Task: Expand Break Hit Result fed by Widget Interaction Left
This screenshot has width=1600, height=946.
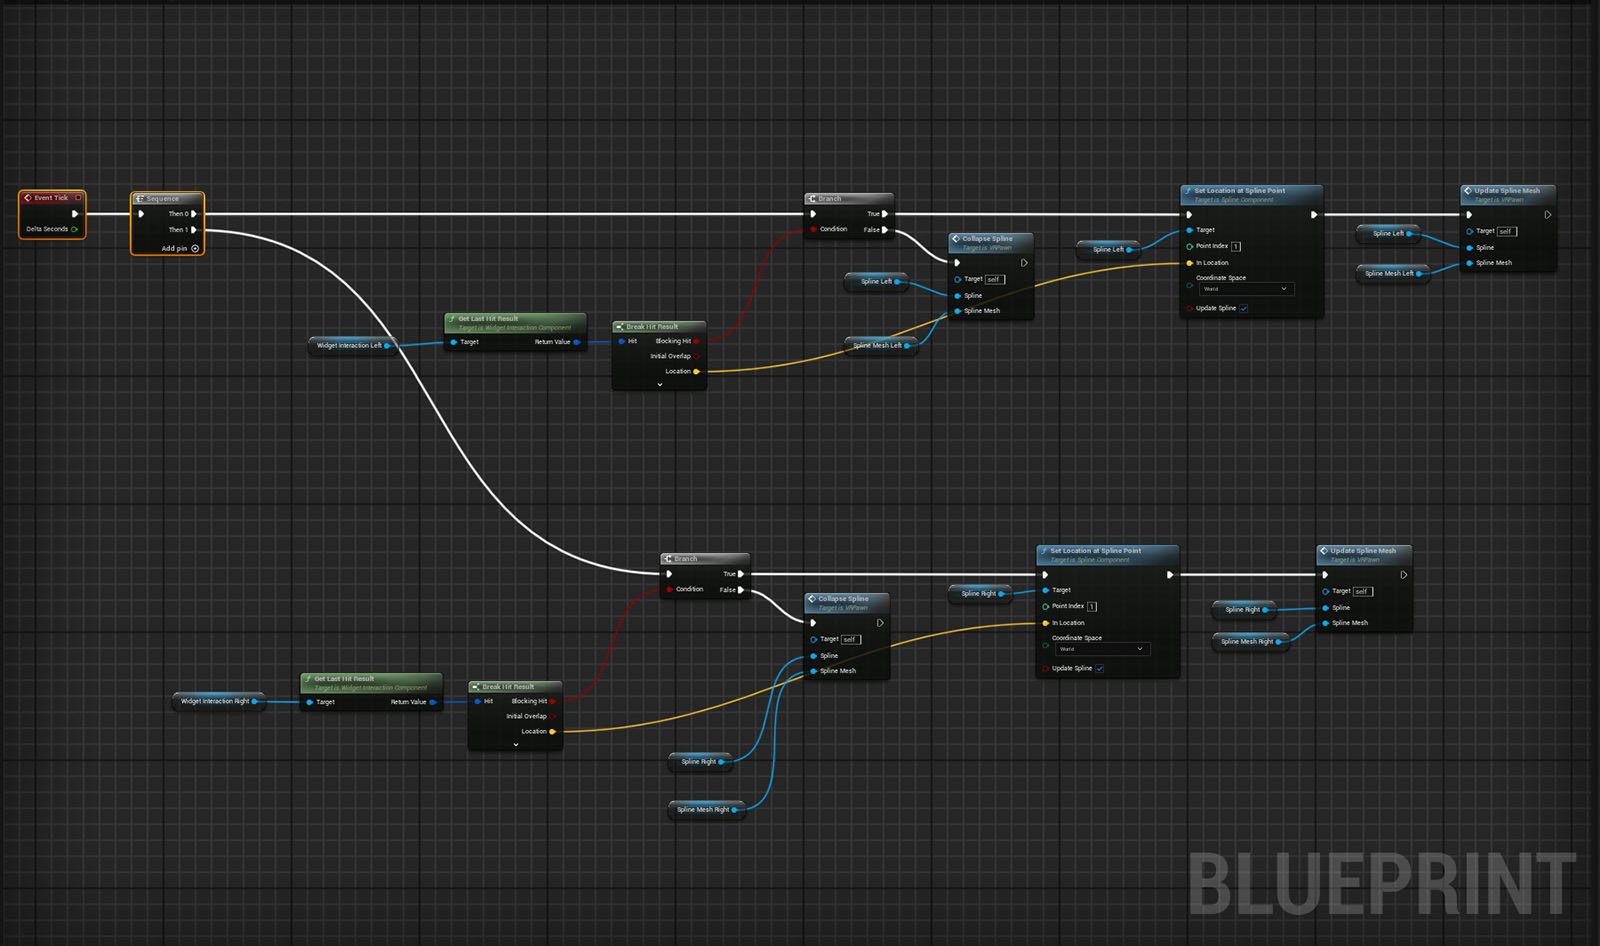Action: point(660,385)
